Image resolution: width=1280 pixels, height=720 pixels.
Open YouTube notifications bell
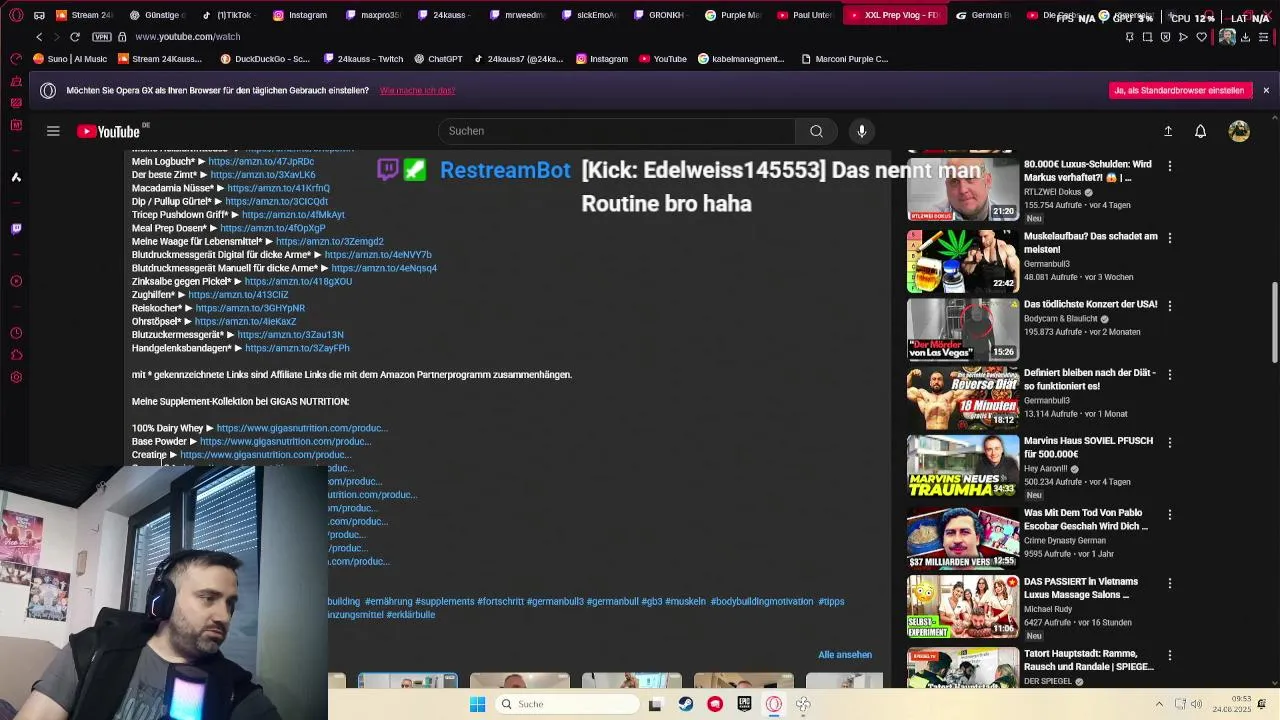pyautogui.click(x=1200, y=131)
